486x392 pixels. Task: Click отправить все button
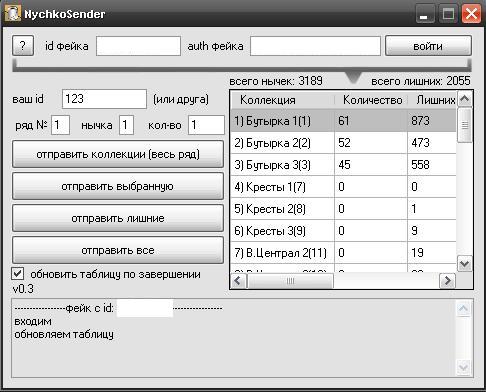click(x=118, y=250)
